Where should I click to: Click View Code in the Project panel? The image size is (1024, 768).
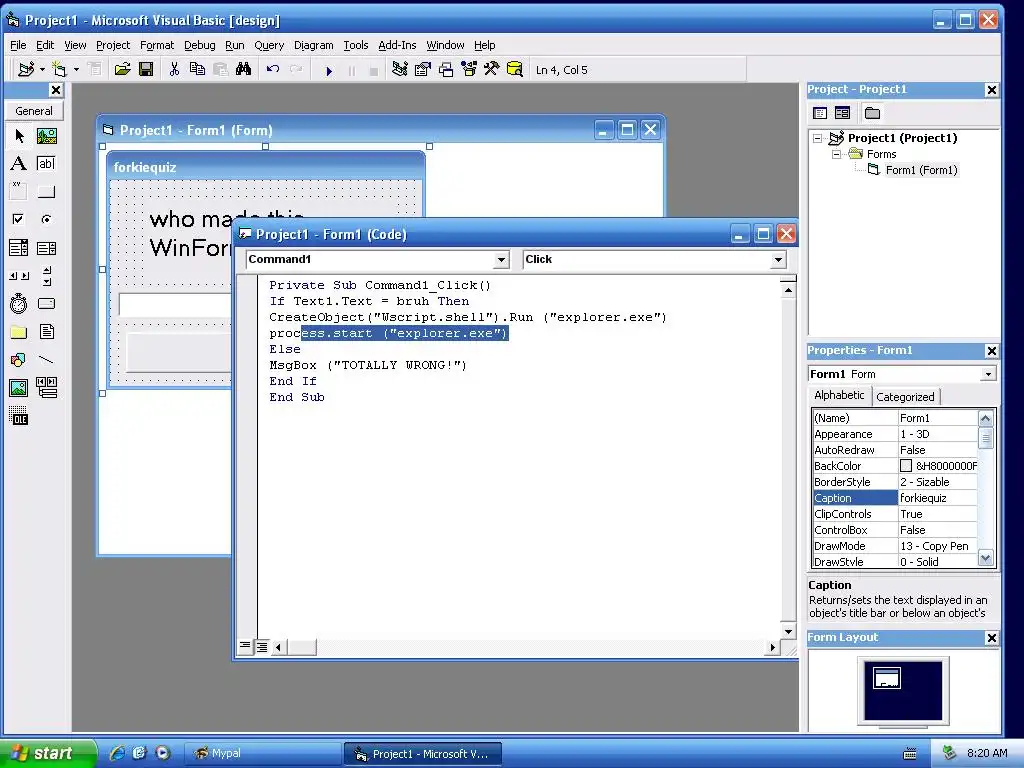tap(820, 113)
